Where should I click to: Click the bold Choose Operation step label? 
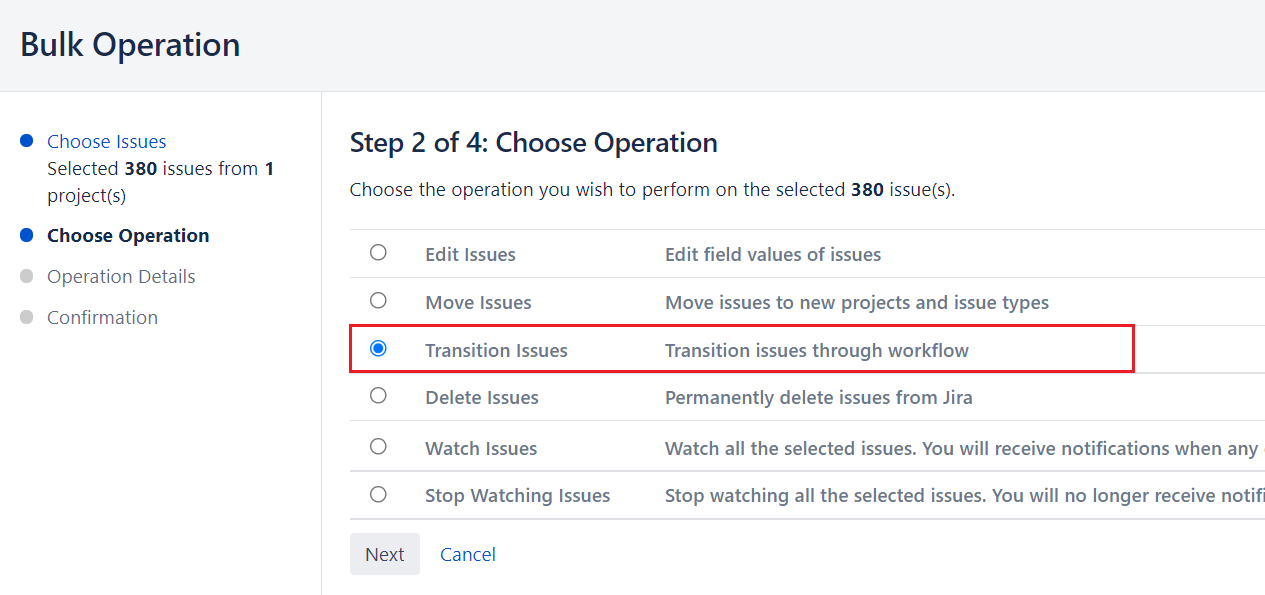tap(128, 235)
